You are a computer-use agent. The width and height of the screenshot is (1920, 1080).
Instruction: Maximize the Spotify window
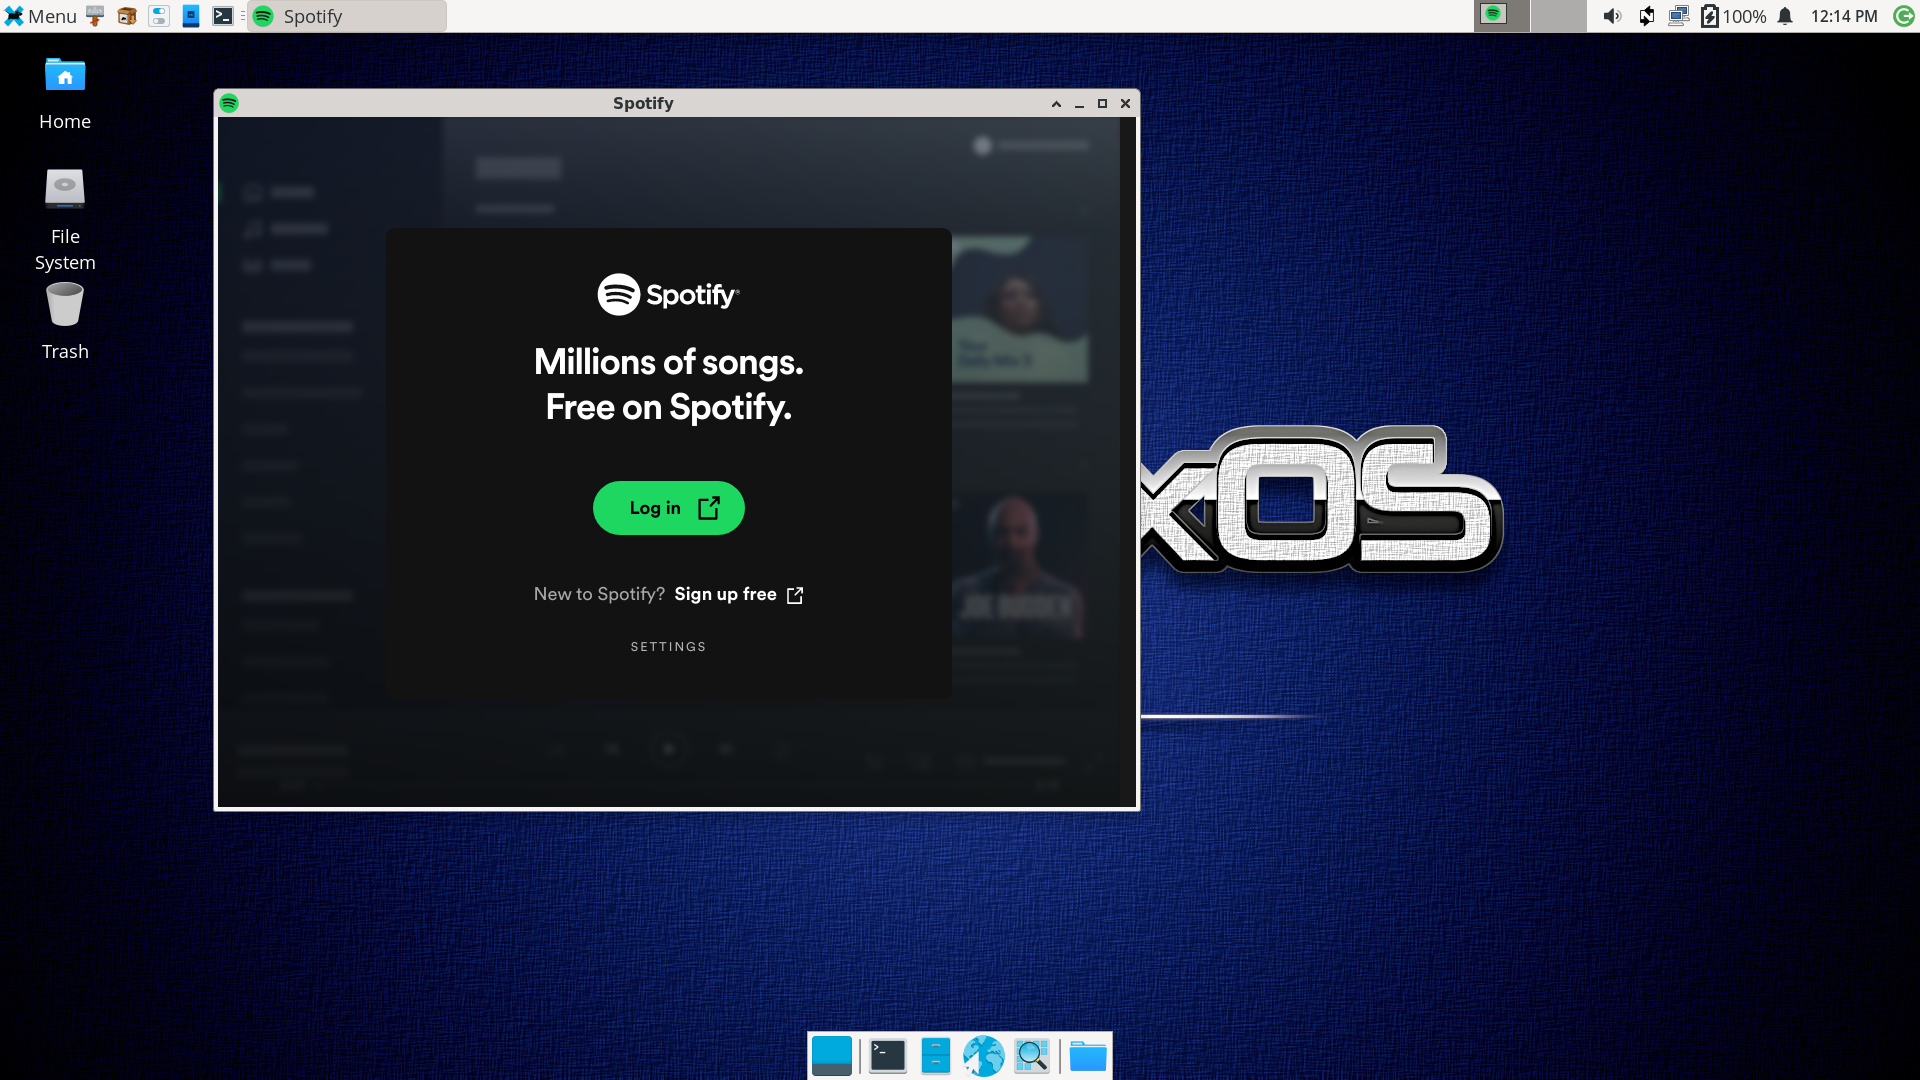click(x=1102, y=104)
